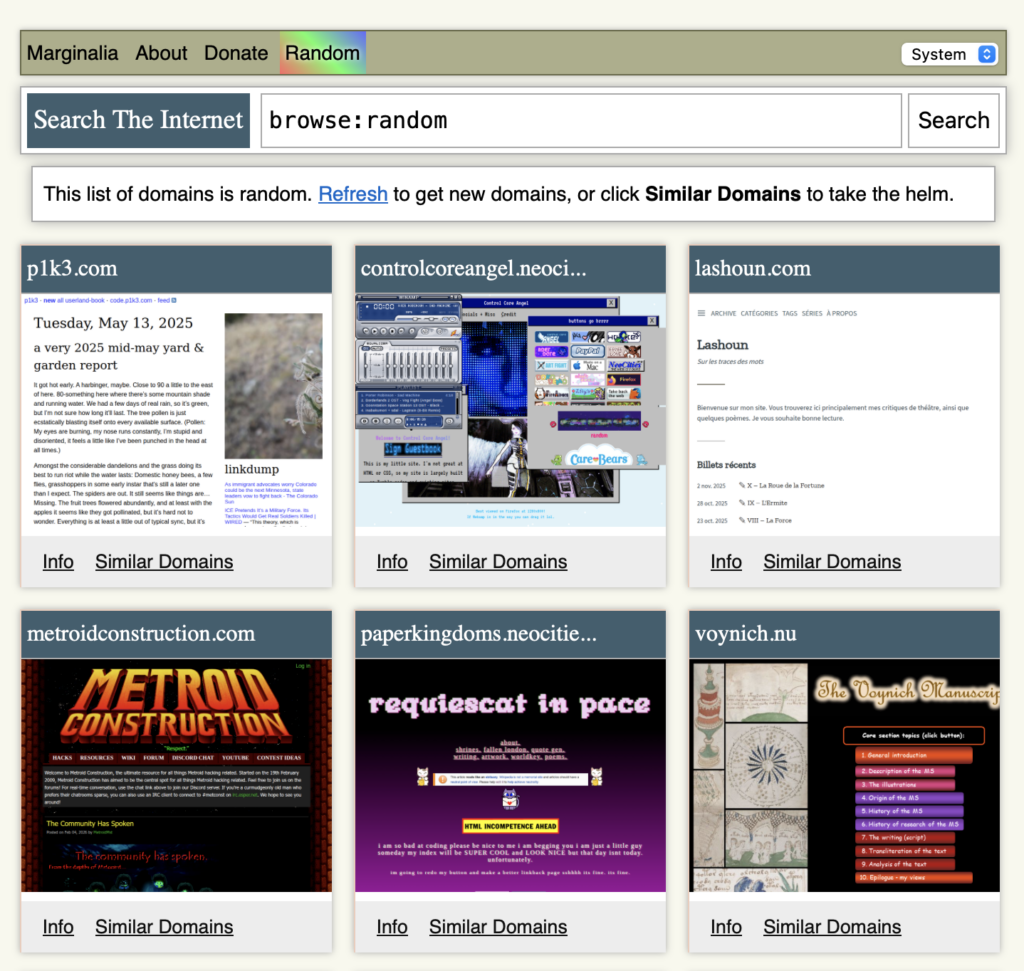This screenshot has width=1024, height=971.
Task: Switch to the Random tab
Action: 322,53
